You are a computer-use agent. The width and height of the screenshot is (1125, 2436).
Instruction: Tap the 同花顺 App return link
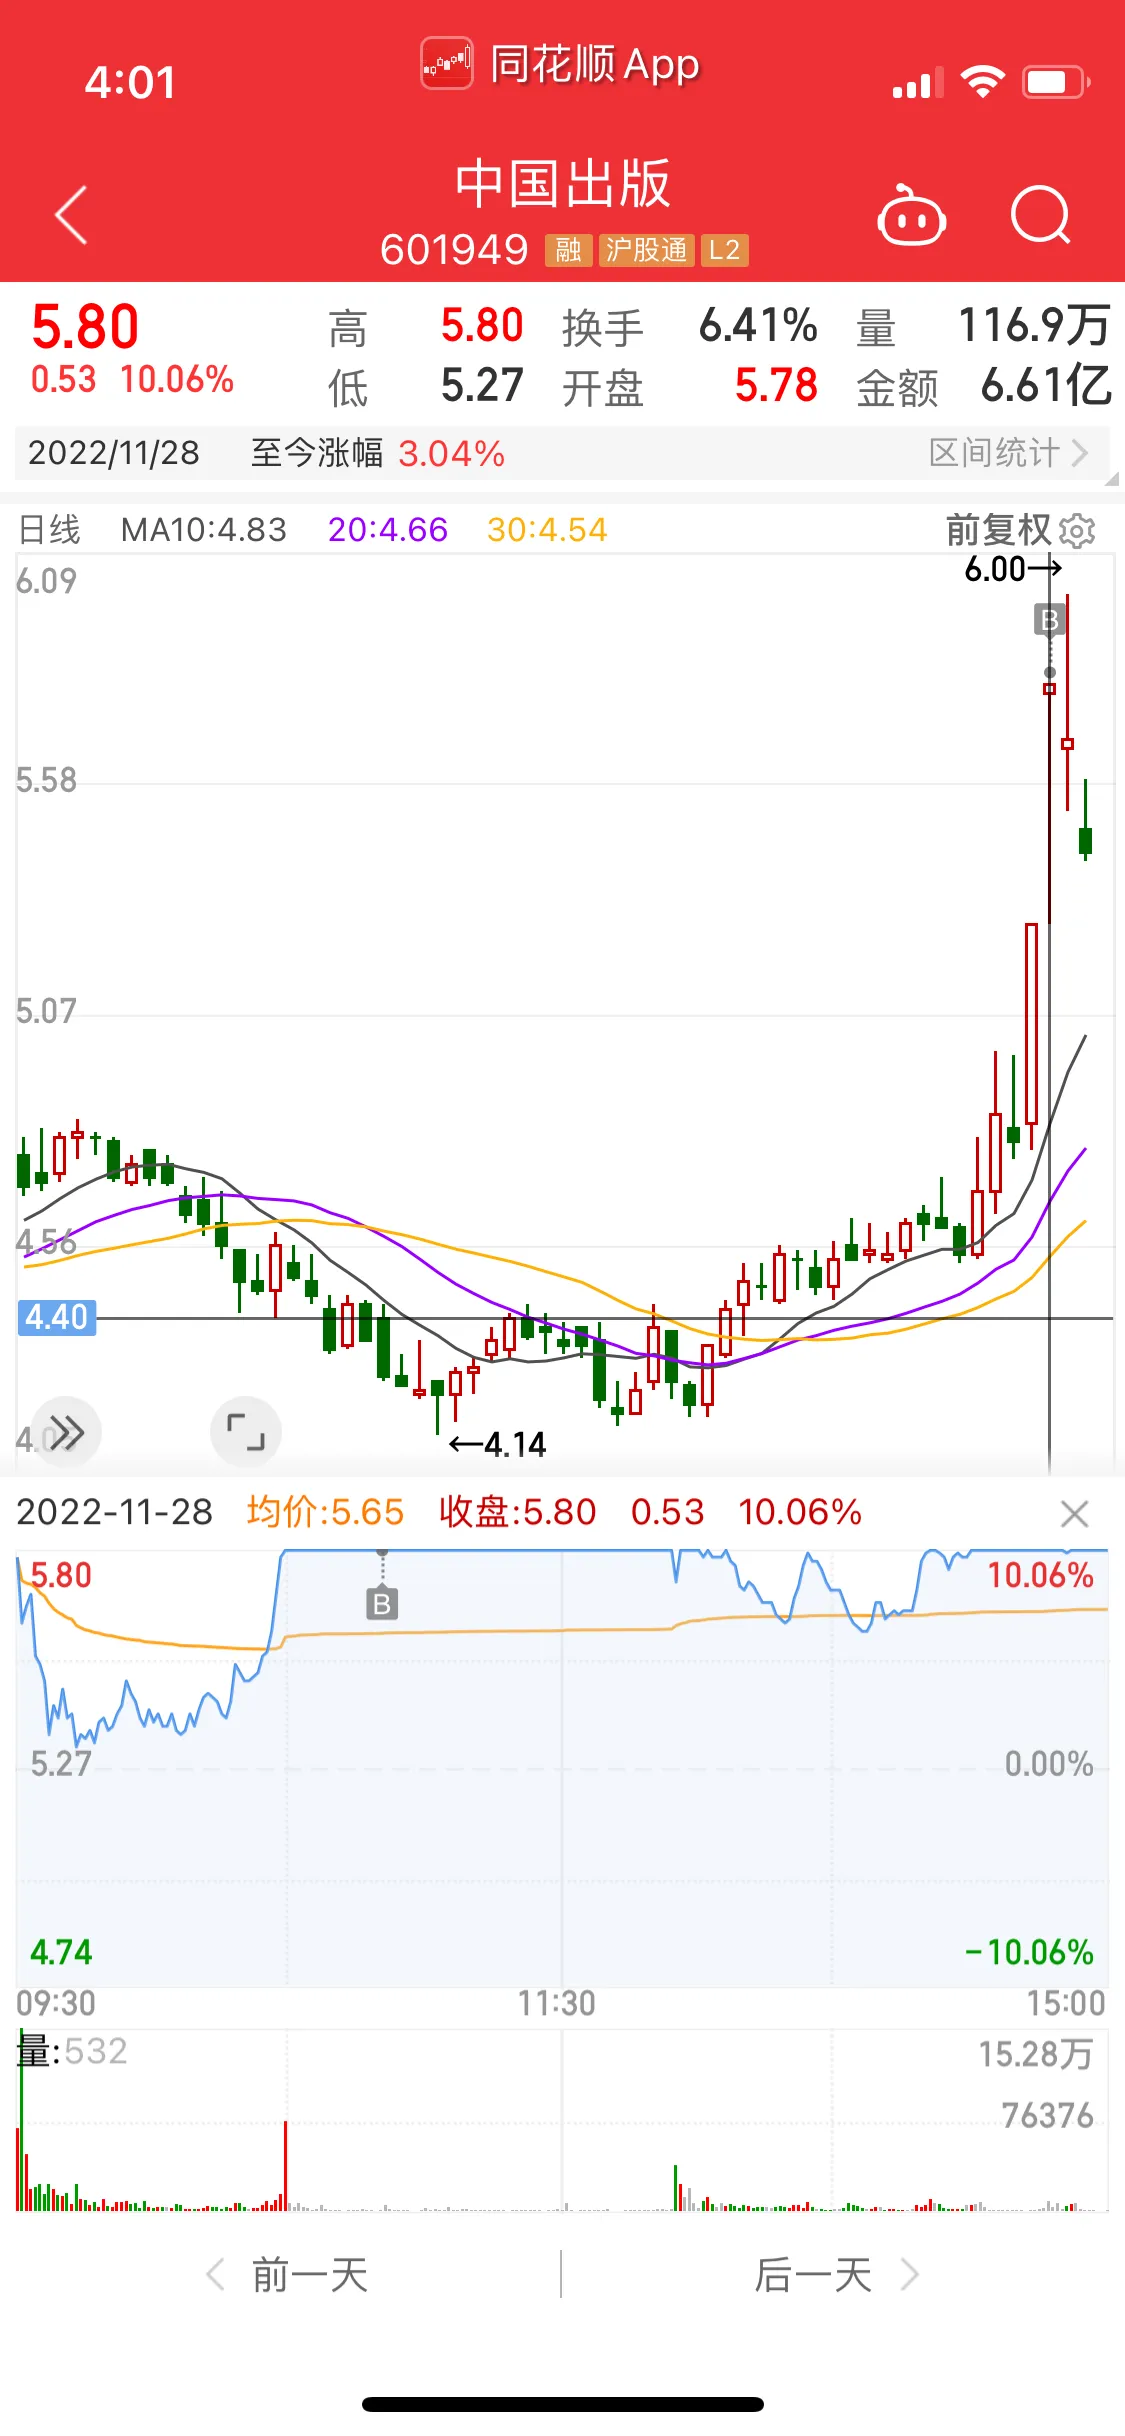560,64
